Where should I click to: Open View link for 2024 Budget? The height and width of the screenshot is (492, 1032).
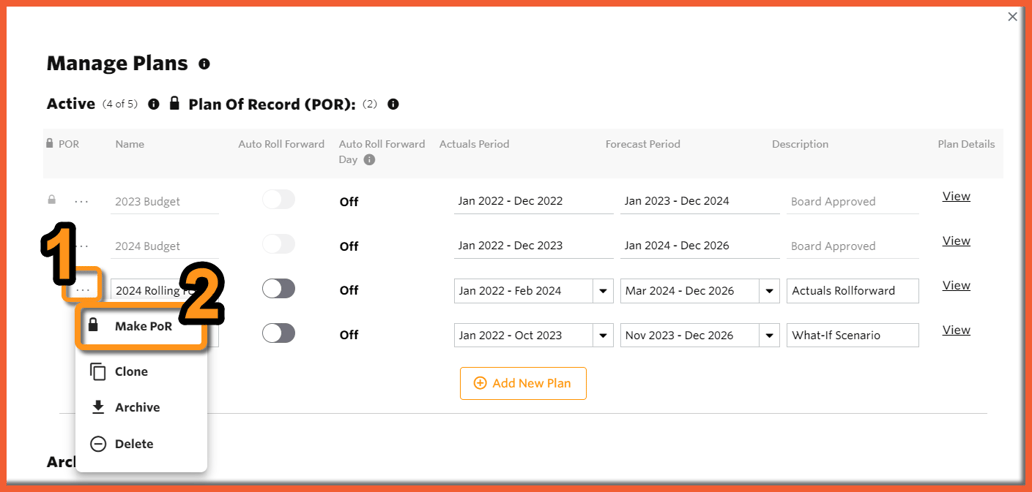(956, 241)
